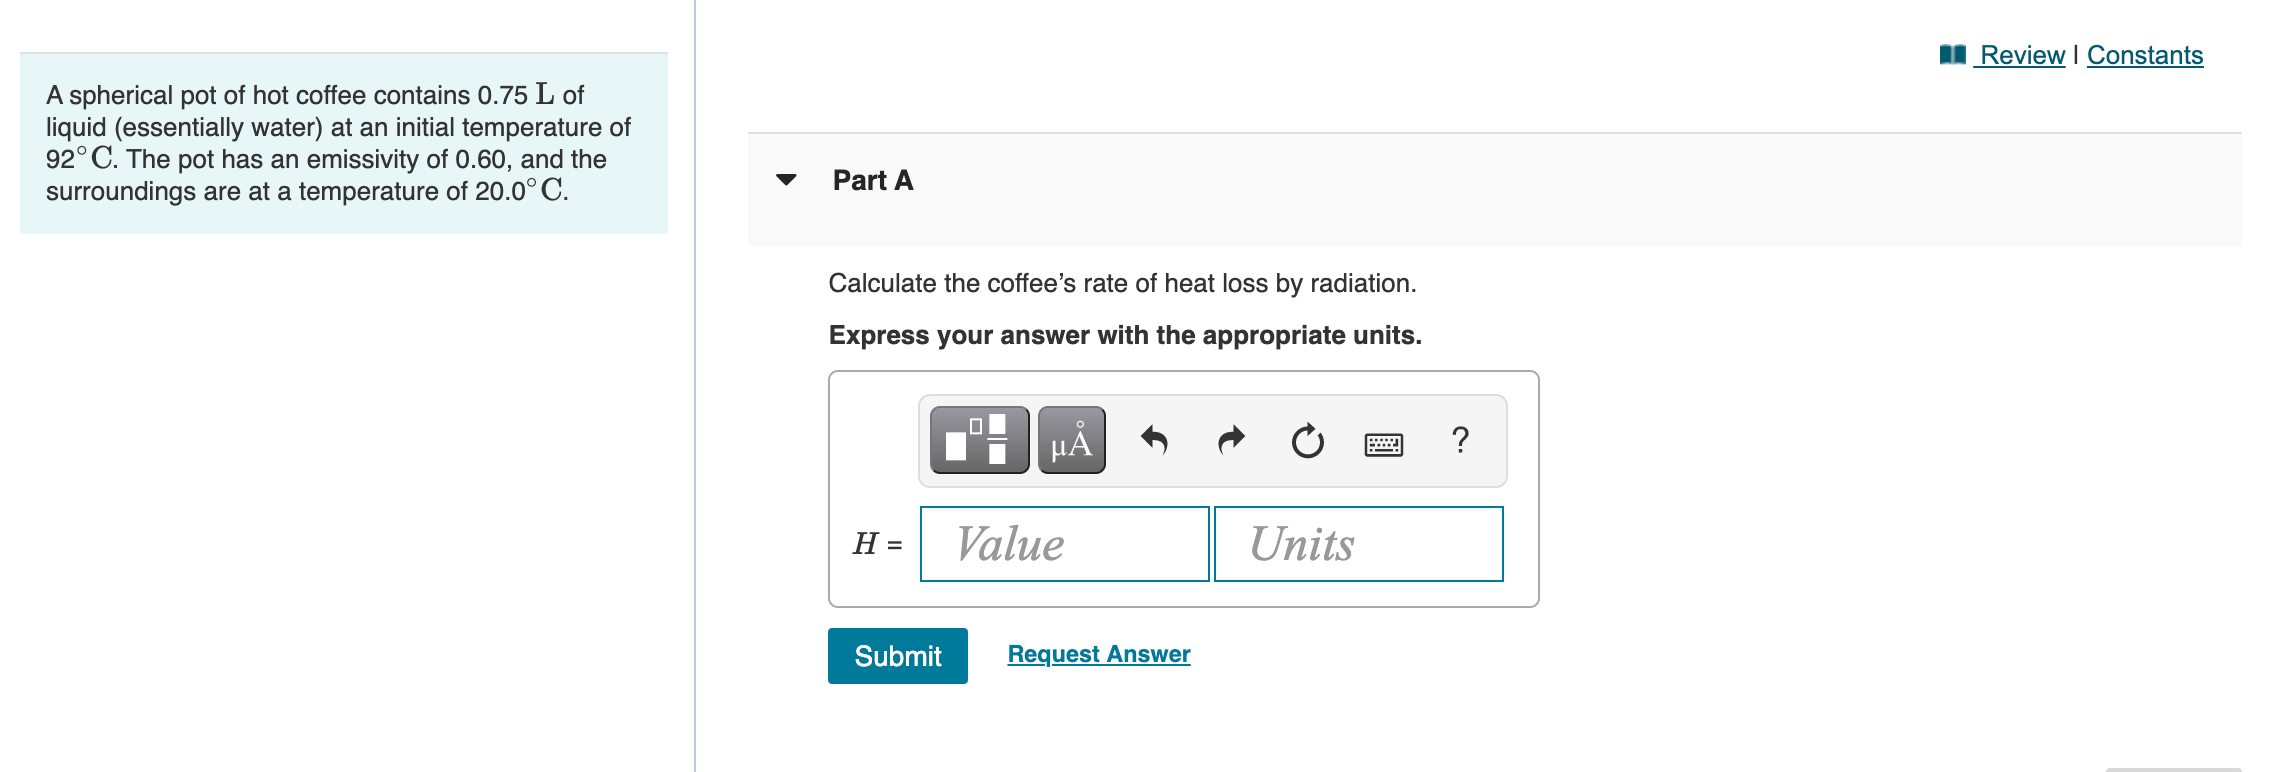Image resolution: width=2294 pixels, height=772 pixels.
Task: Open the Constants link
Action: coord(2145,55)
